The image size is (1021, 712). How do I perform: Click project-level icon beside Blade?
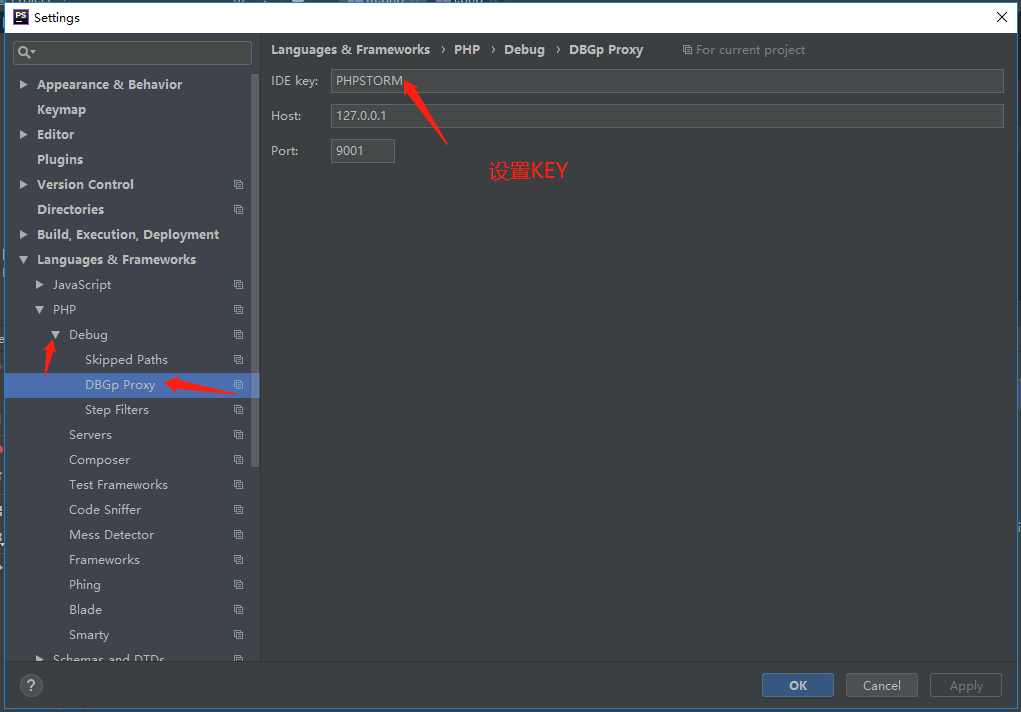tap(238, 610)
